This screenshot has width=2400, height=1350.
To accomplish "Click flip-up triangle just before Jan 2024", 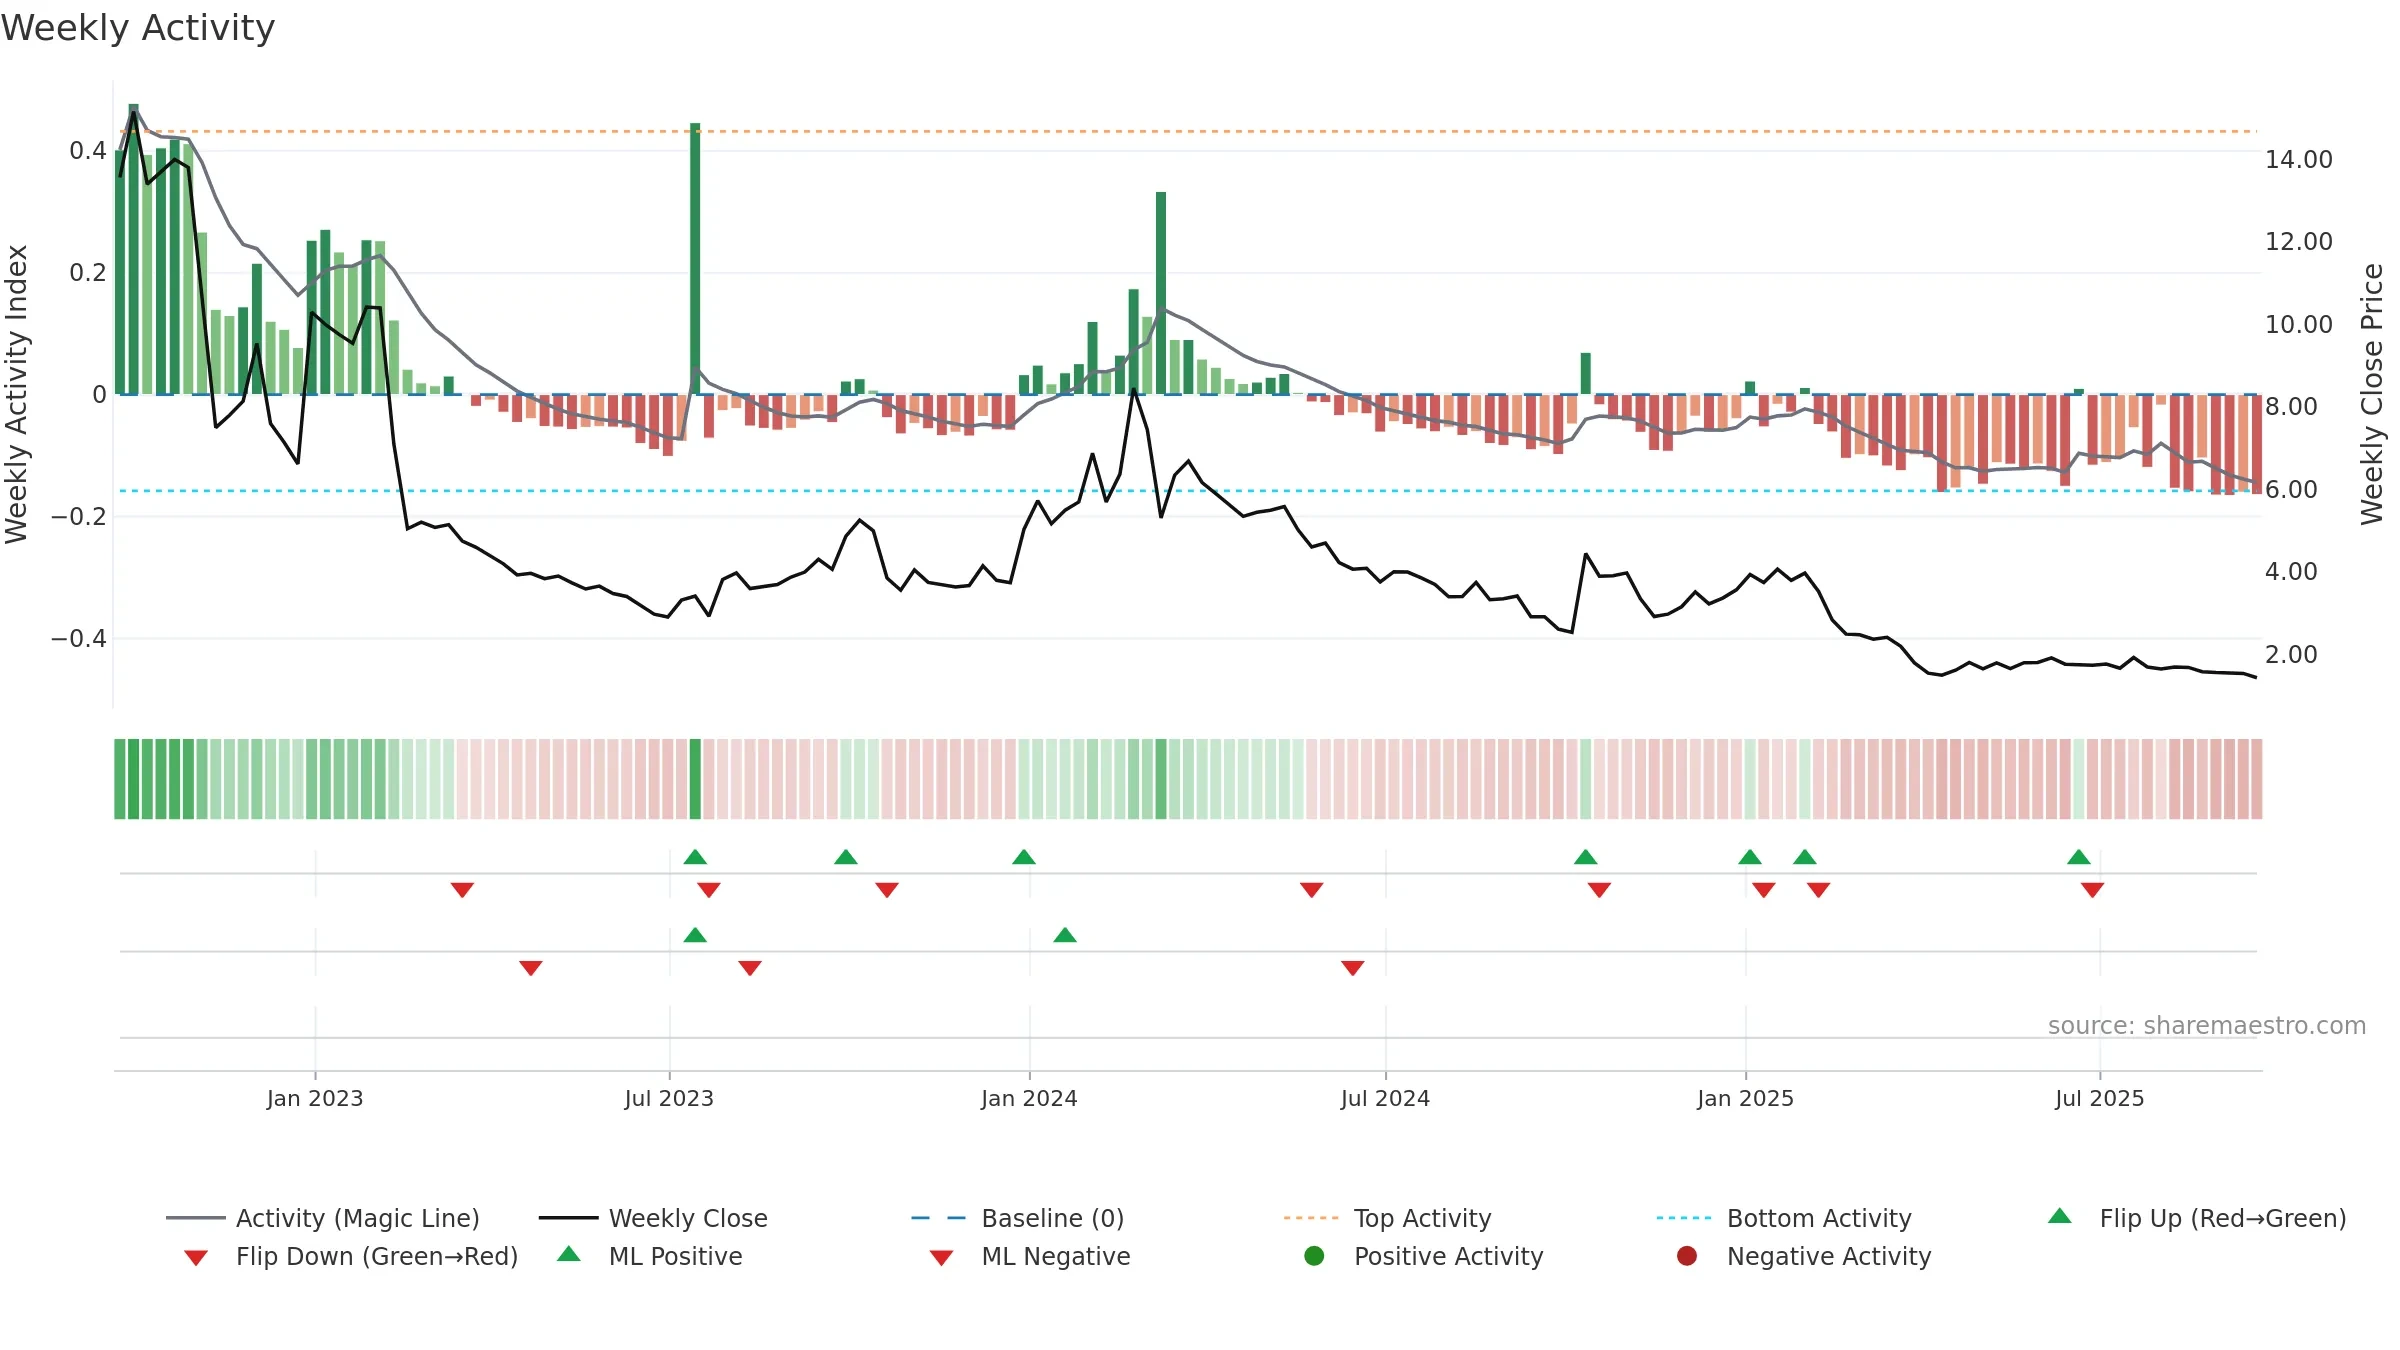I will (x=1024, y=857).
